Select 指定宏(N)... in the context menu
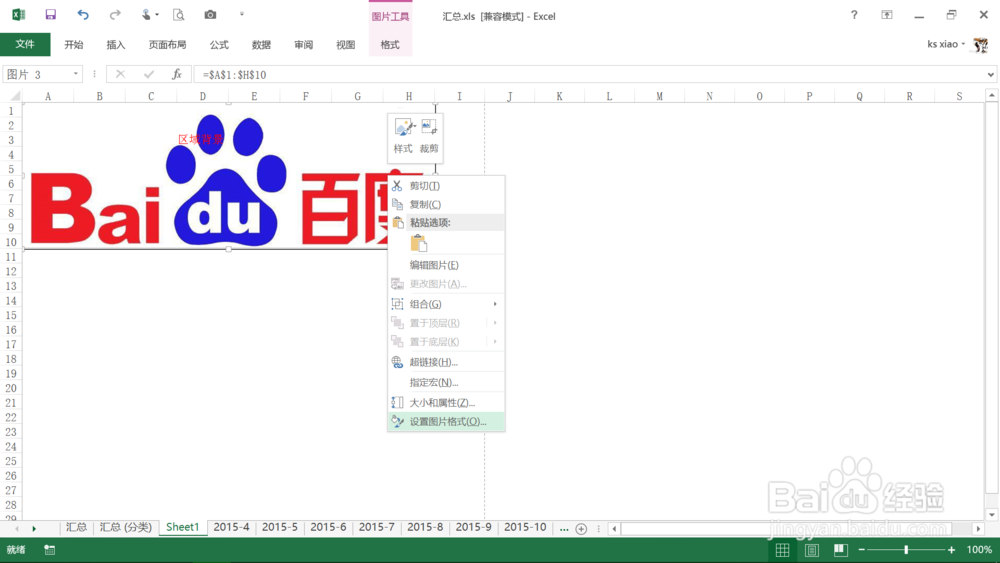This screenshot has width=1000, height=563. click(x=446, y=383)
